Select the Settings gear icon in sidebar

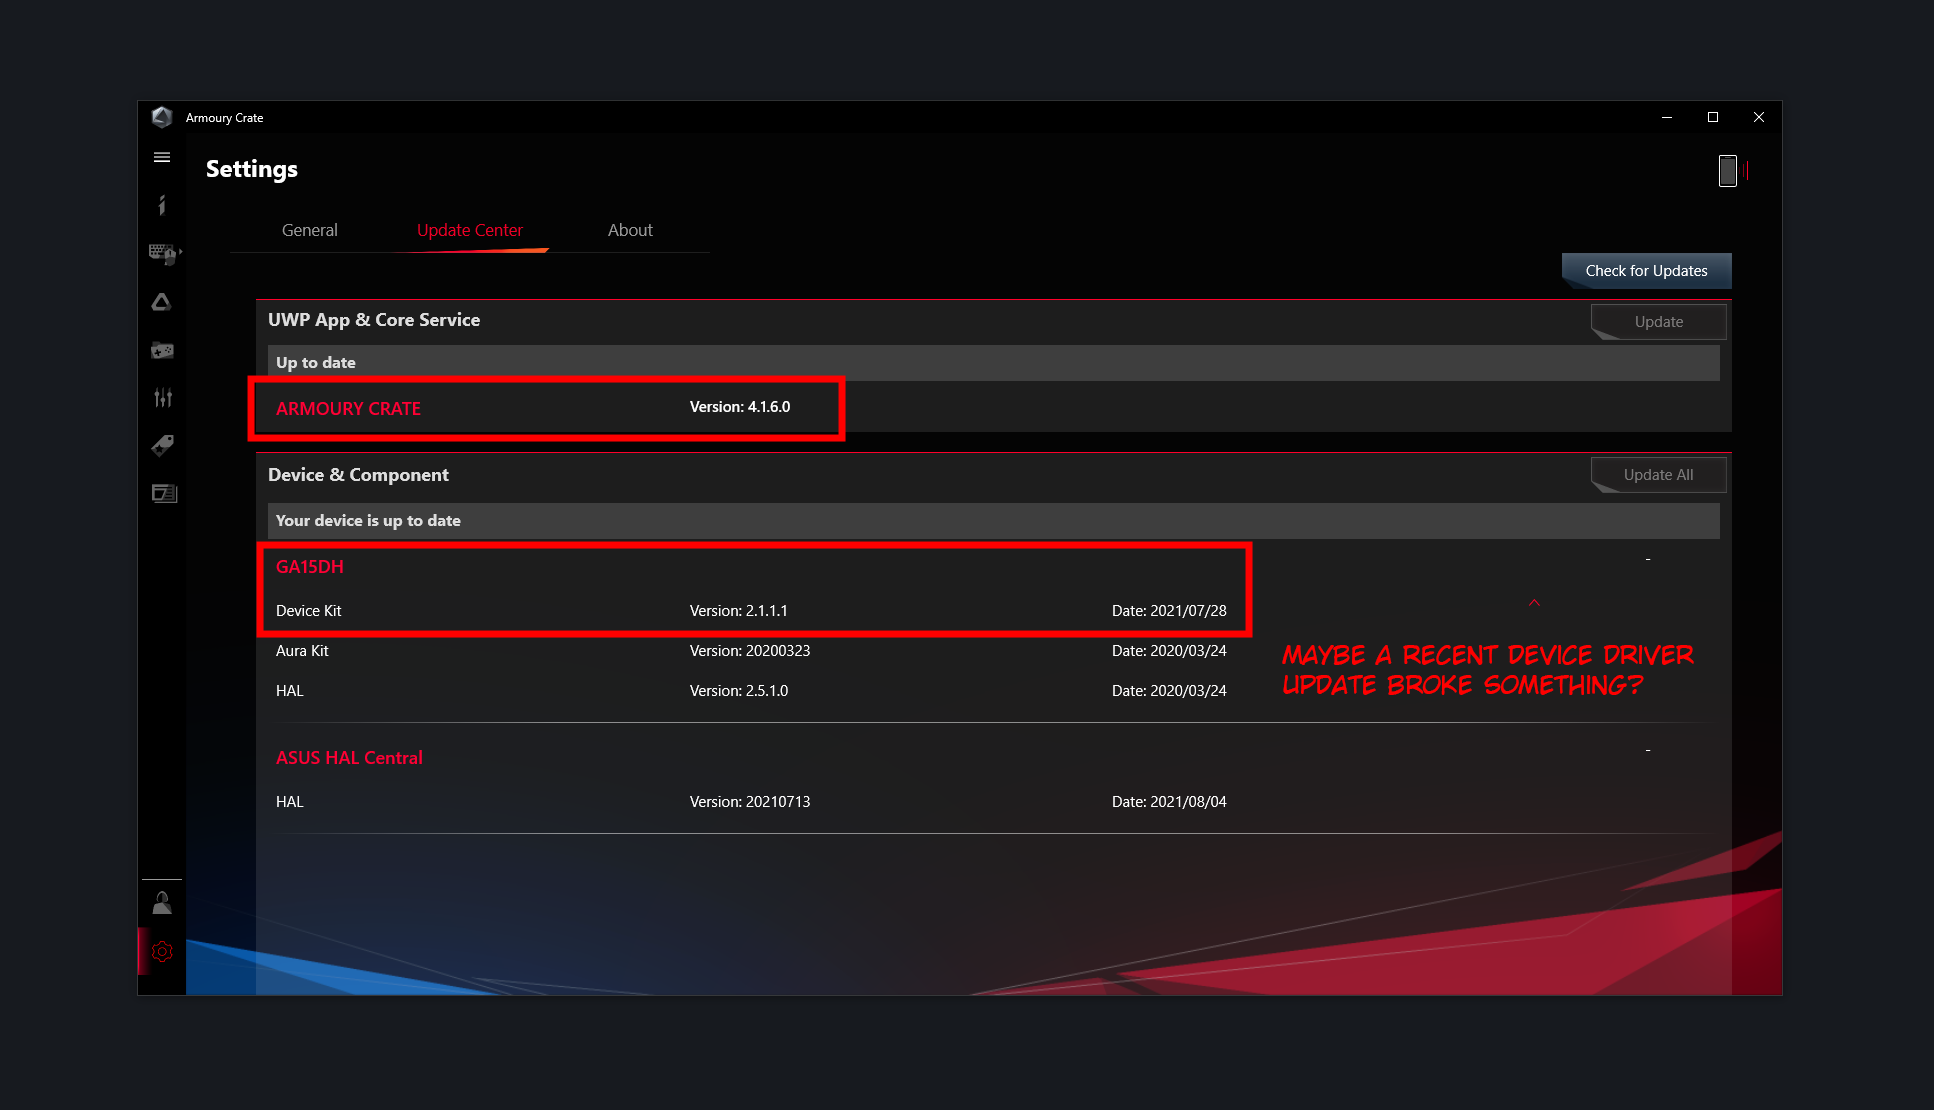coord(161,951)
